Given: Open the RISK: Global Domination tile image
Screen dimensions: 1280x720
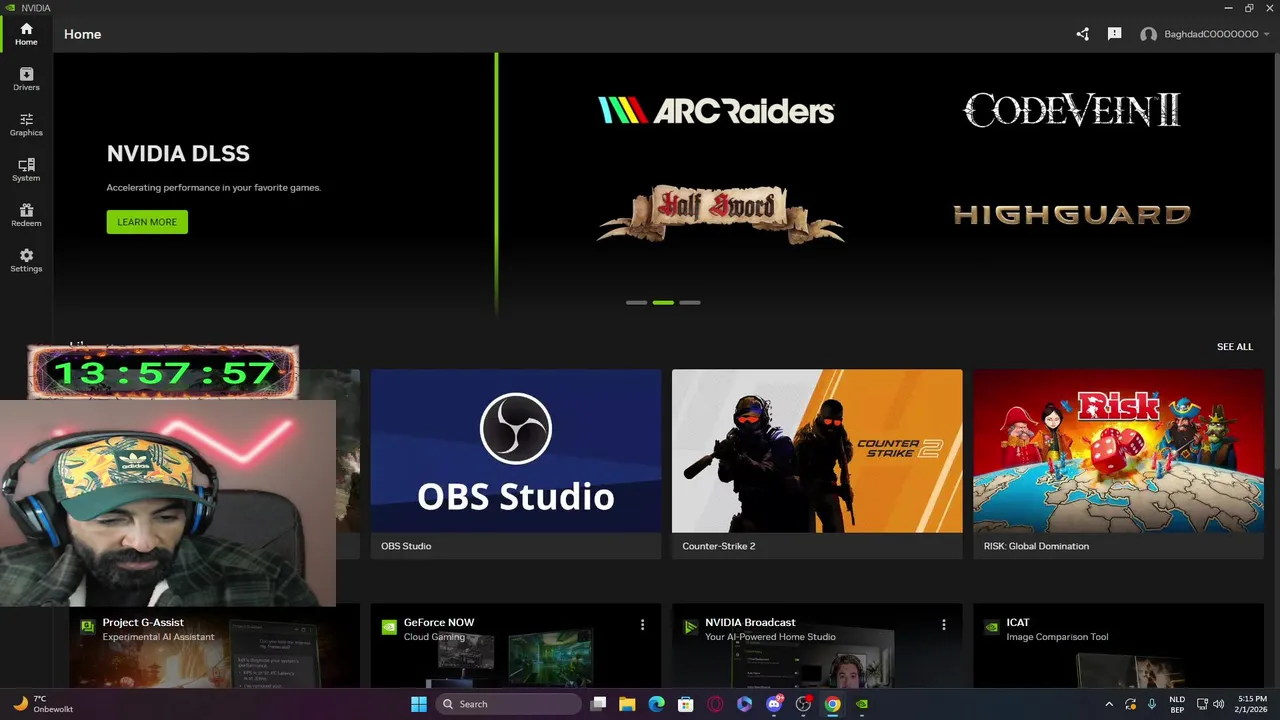Looking at the screenshot, I should tap(1118, 451).
